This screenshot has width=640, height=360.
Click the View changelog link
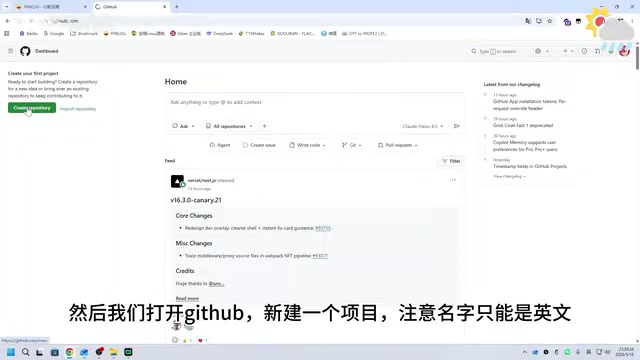509,176
